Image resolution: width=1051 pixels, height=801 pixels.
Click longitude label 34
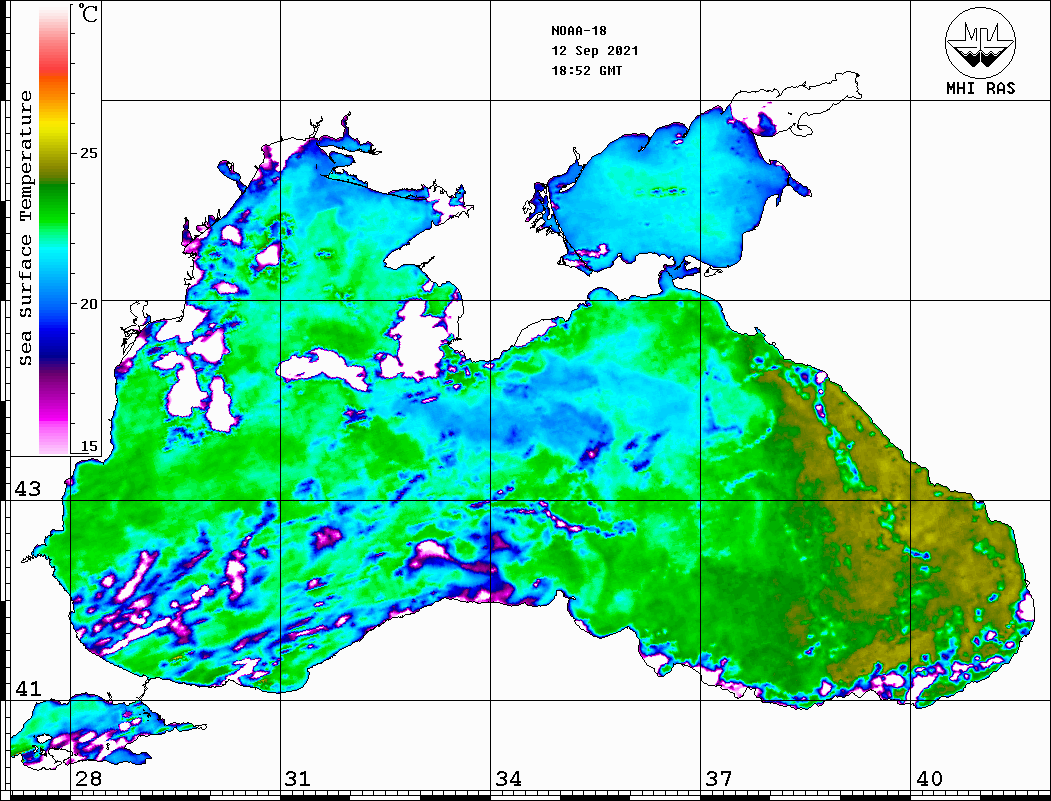pos(508,779)
